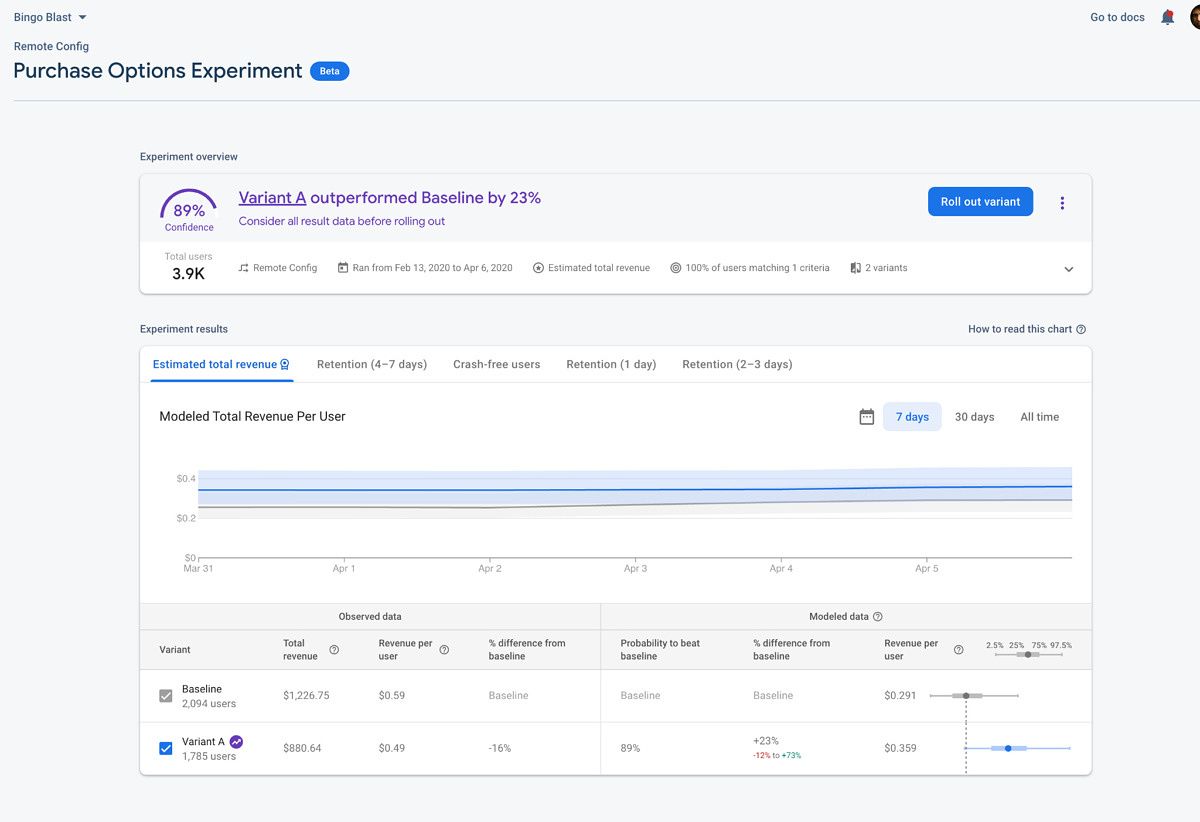This screenshot has width=1200, height=822.
Task: Click the Roll out variant button
Action: (x=980, y=201)
